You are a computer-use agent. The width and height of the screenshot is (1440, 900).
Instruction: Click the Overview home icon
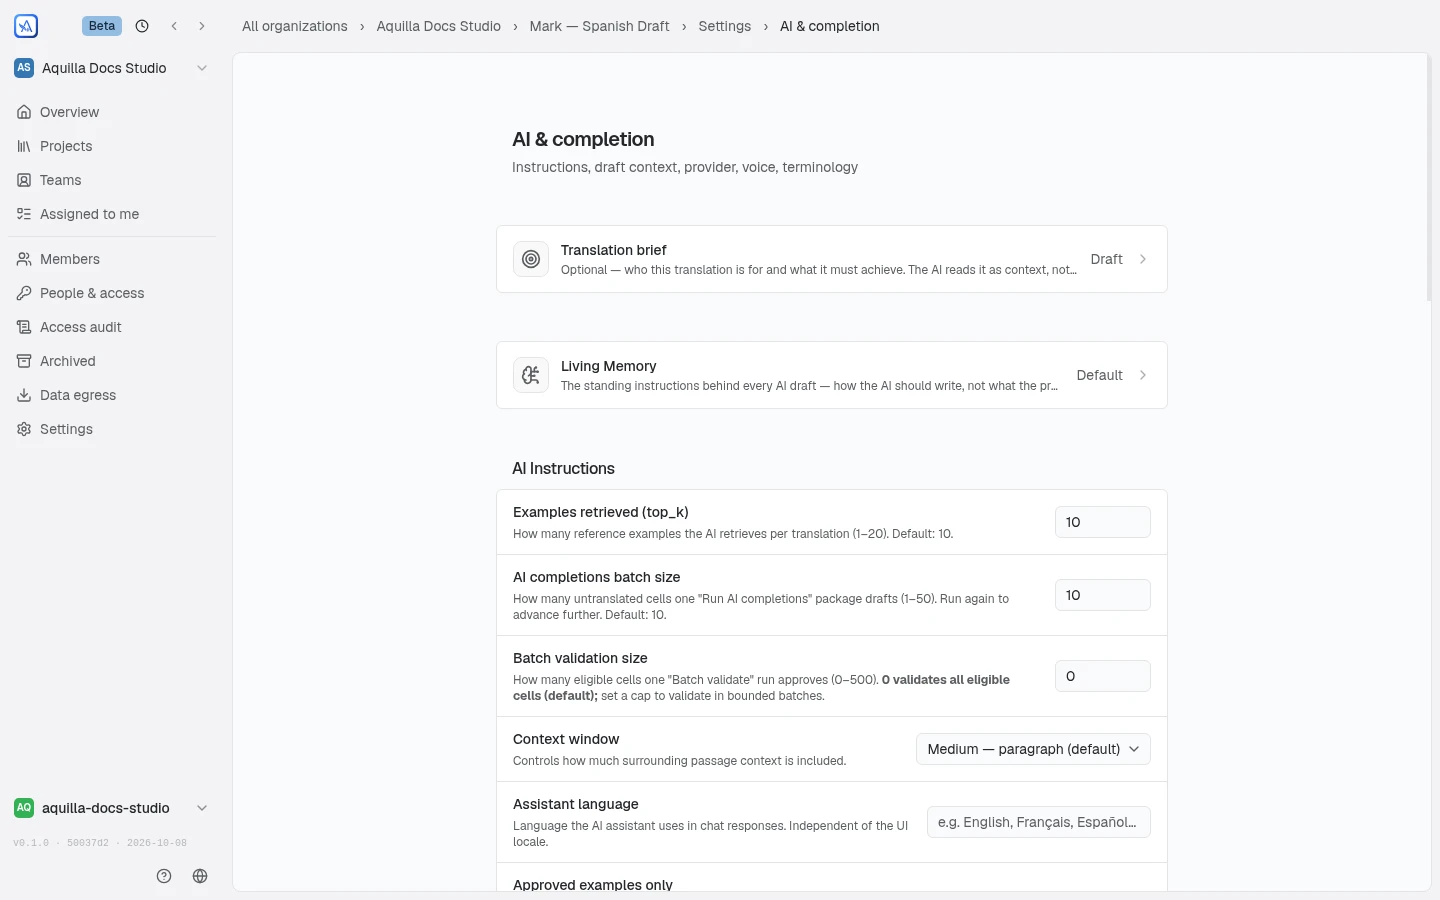(24, 112)
